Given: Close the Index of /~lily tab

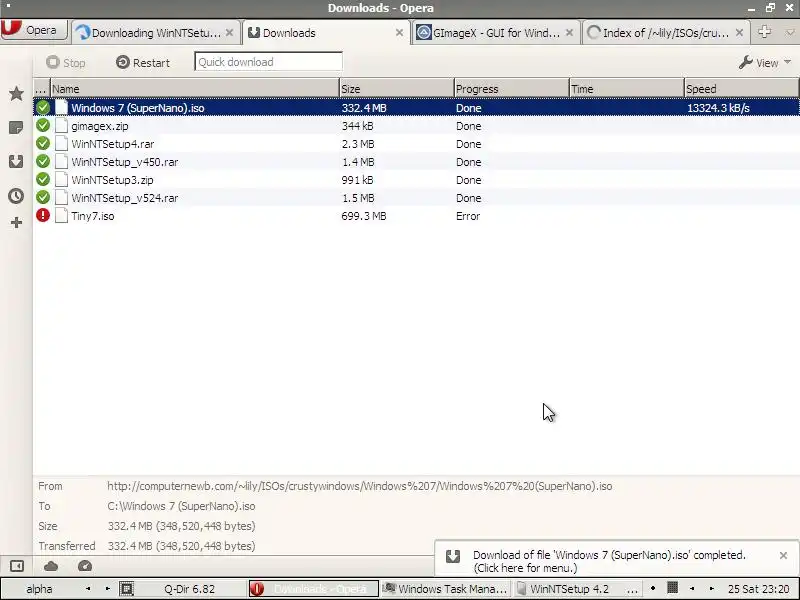Looking at the screenshot, I should pos(739,33).
